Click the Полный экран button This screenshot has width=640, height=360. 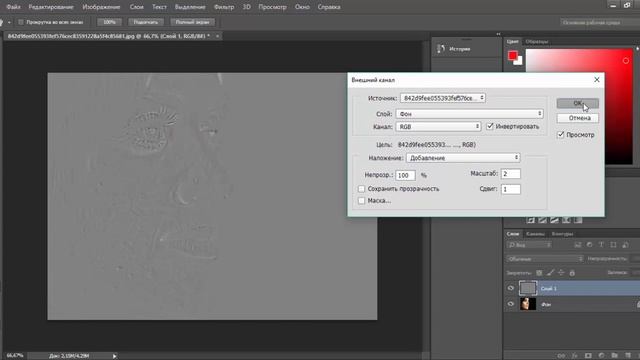192,22
